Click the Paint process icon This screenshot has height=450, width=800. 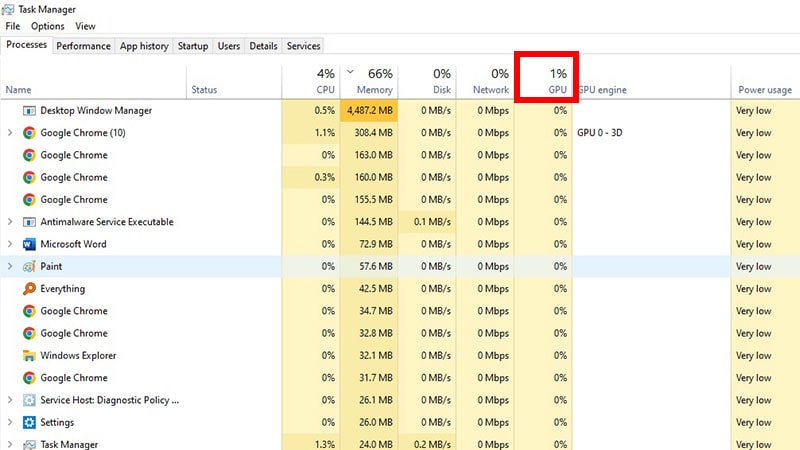tap(29, 266)
